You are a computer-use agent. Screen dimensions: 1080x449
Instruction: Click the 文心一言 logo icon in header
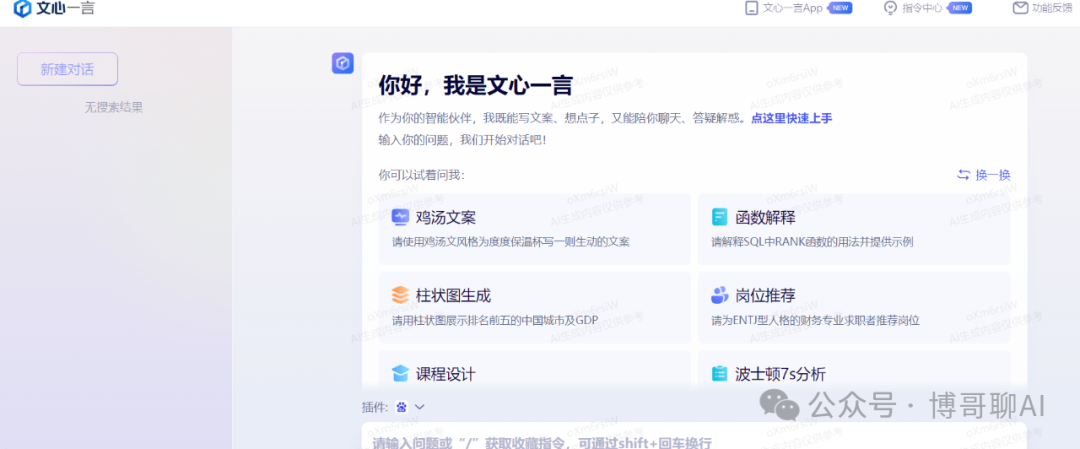(23, 9)
